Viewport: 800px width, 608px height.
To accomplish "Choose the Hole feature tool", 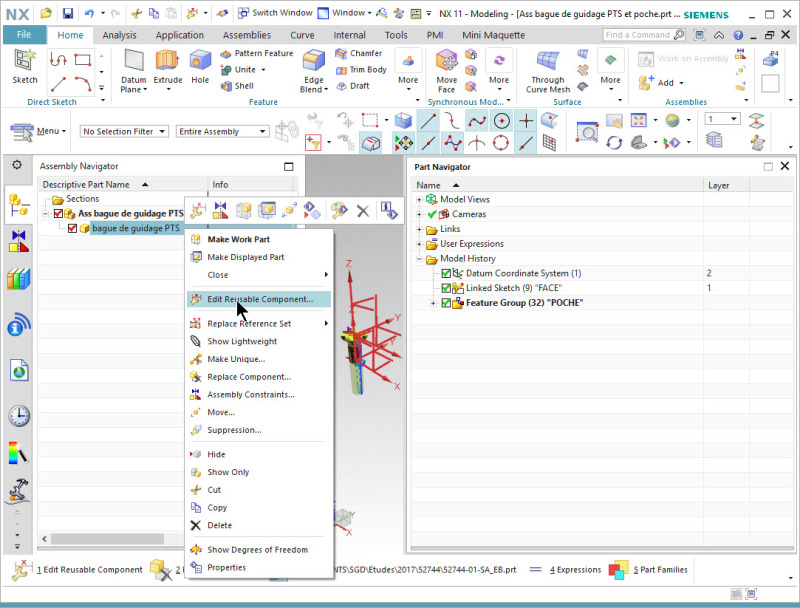I will point(200,66).
